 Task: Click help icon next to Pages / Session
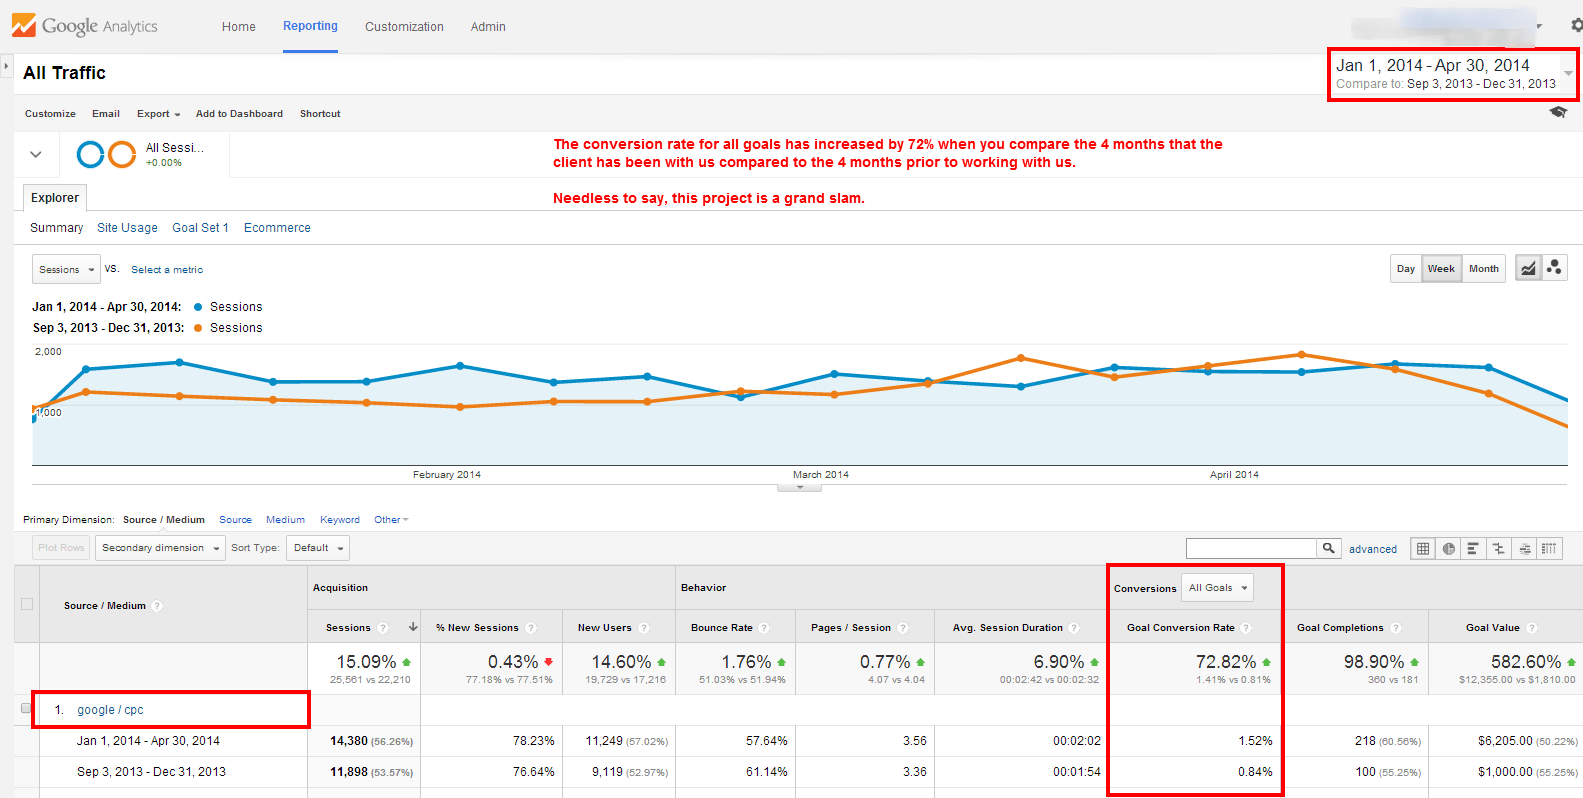pyautogui.click(x=903, y=628)
